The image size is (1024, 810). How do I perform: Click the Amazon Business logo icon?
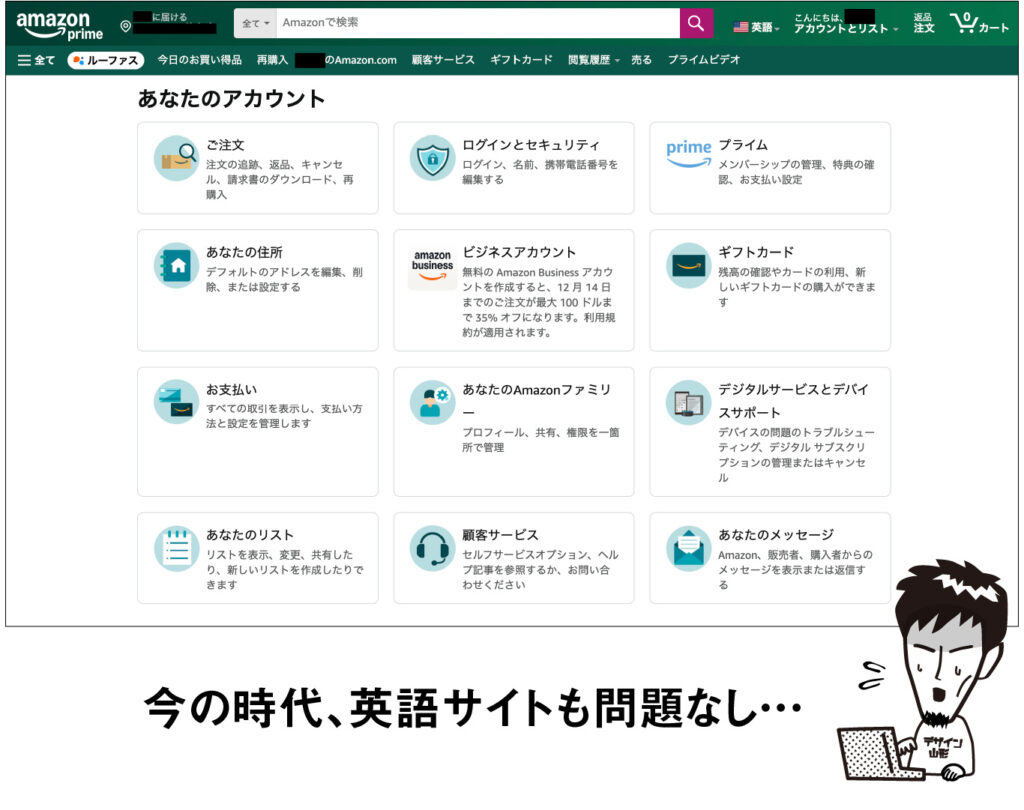point(432,266)
